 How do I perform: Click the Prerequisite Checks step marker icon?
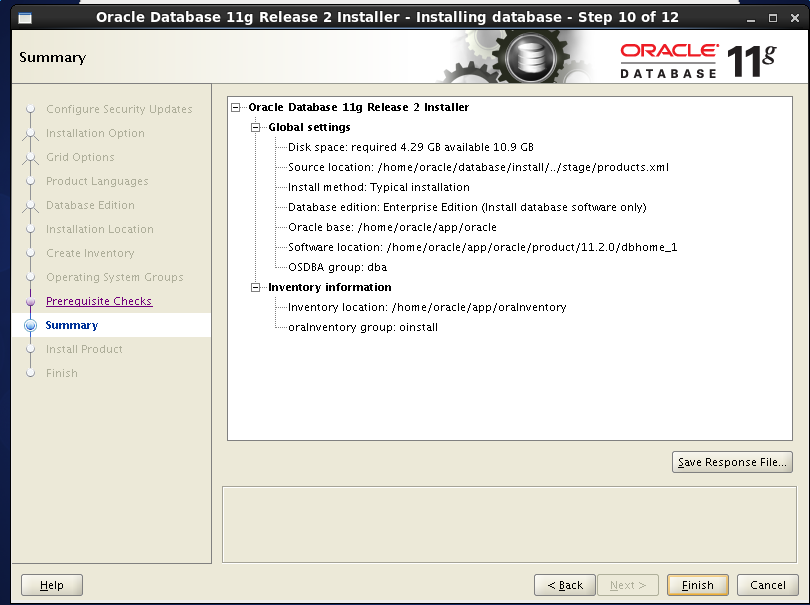(x=30, y=301)
